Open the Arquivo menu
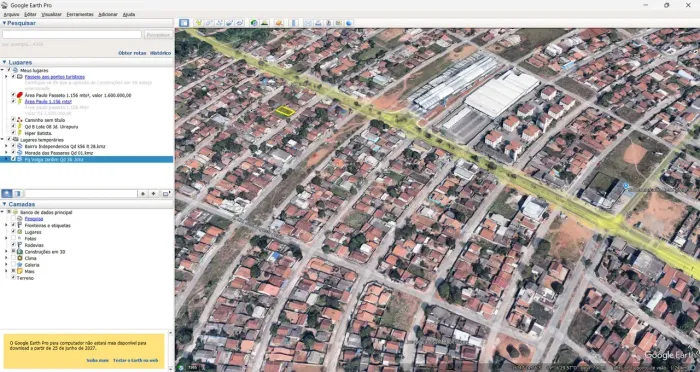This screenshot has height=372, width=700. point(11,14)
